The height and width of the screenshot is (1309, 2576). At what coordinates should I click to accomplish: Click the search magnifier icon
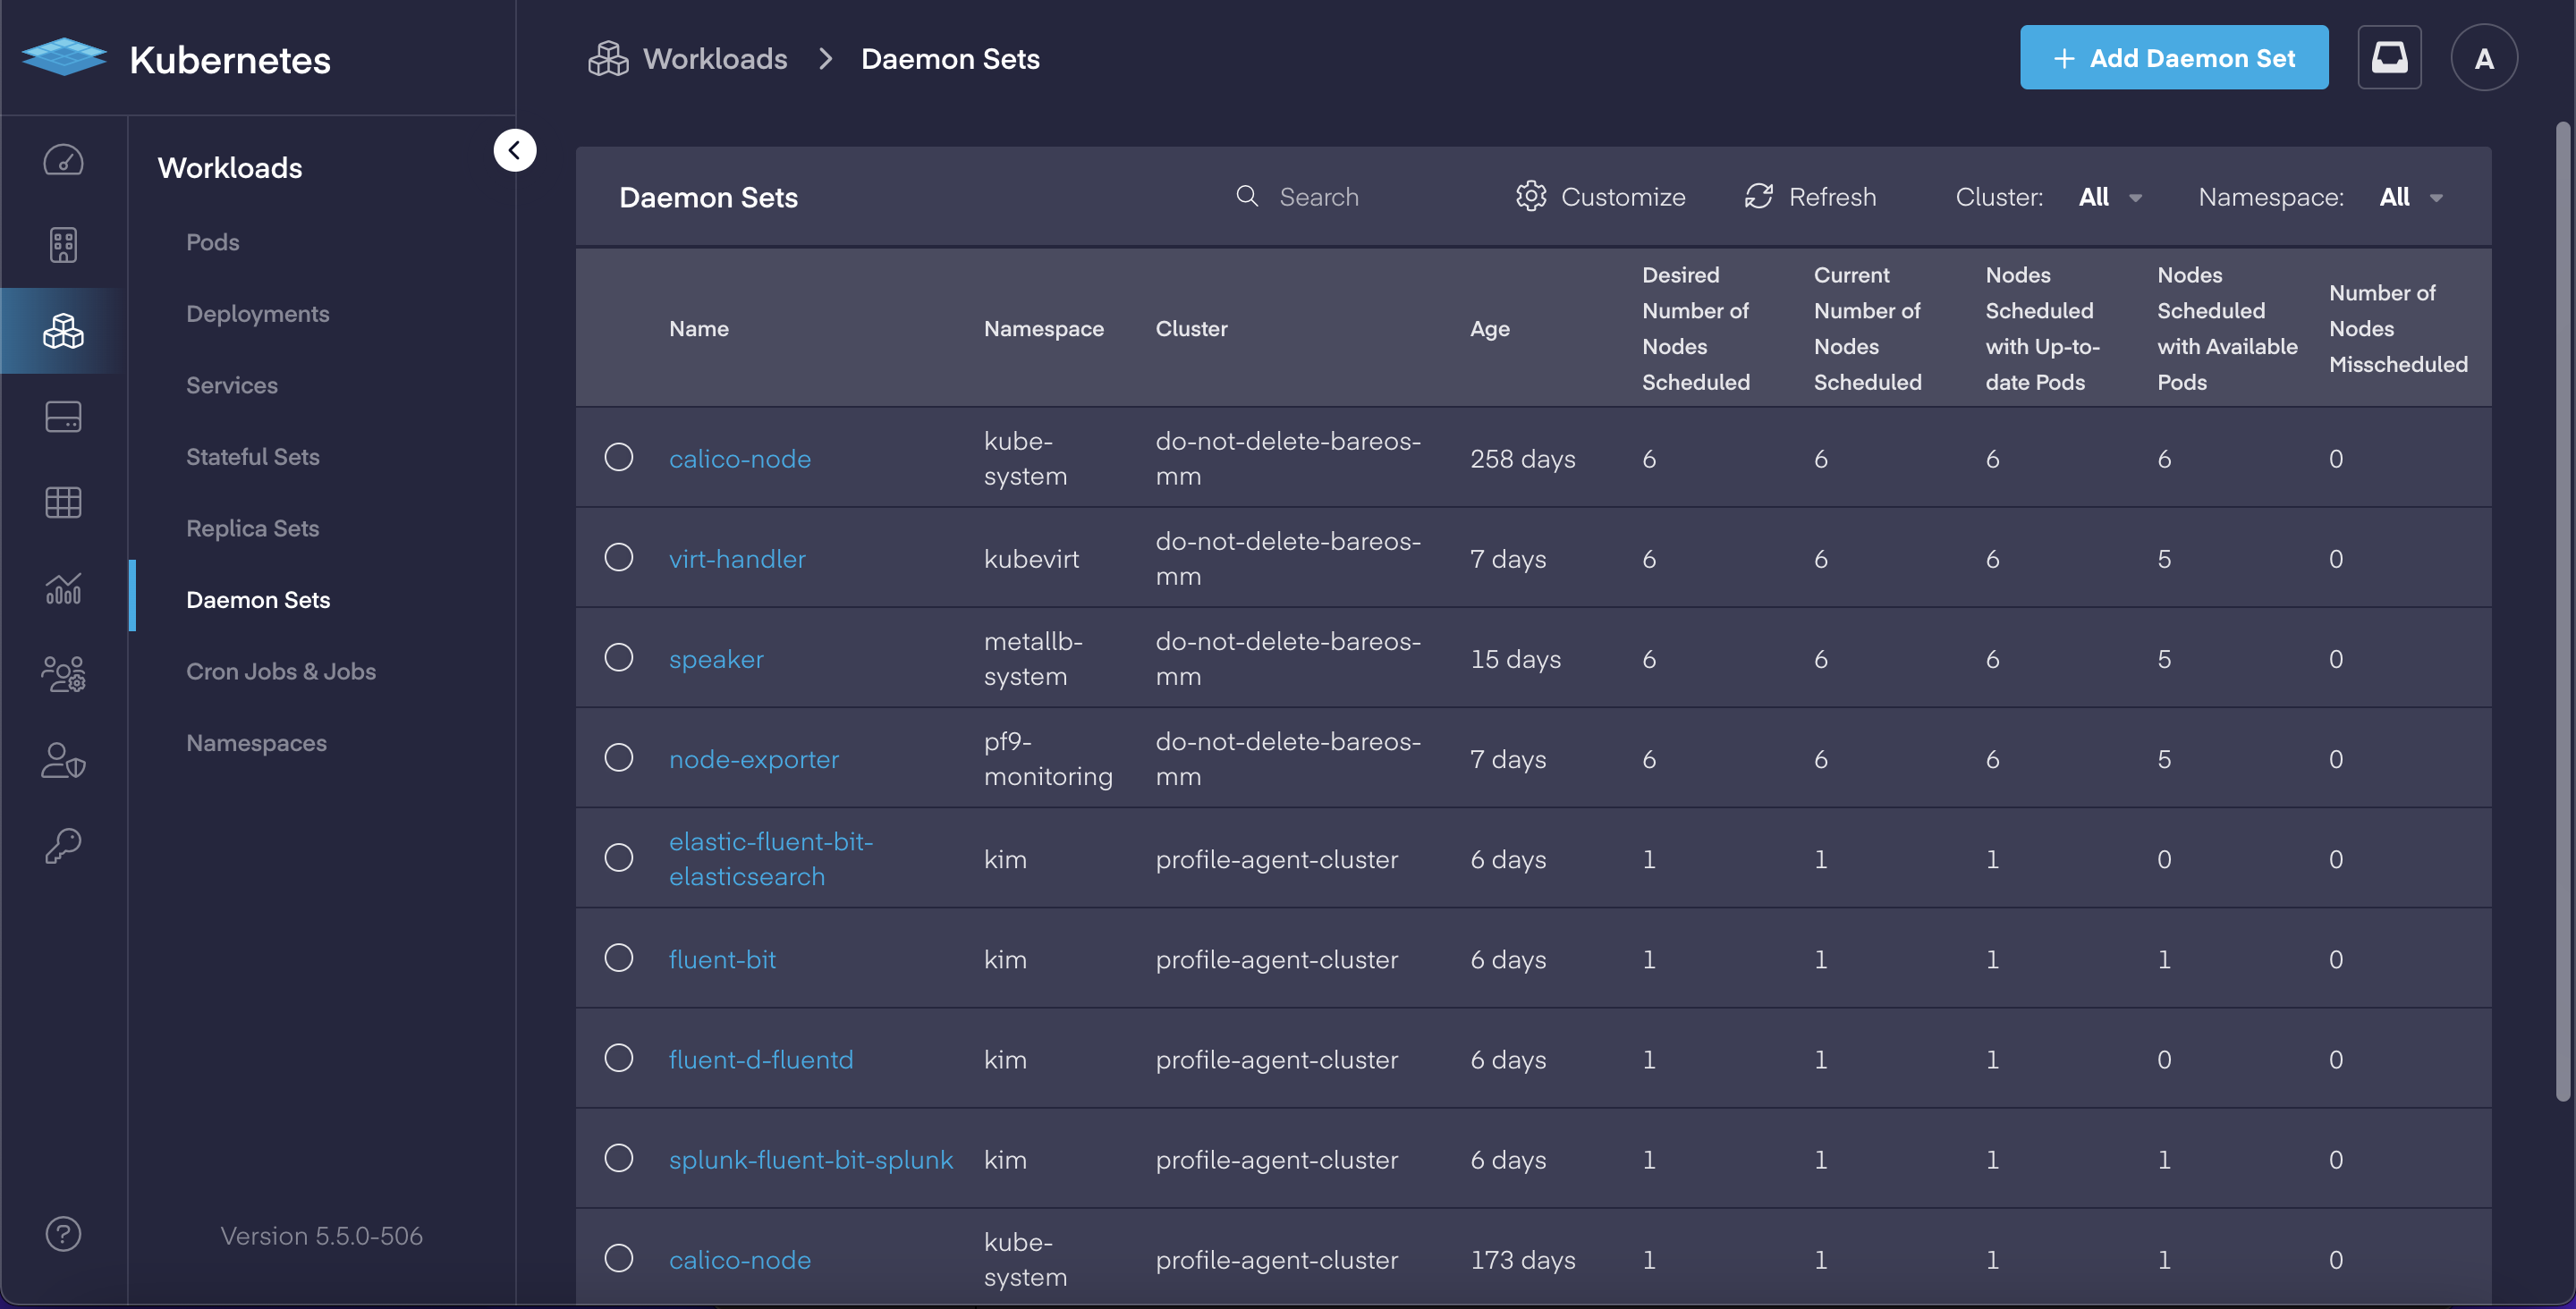tap(1247, 196)
